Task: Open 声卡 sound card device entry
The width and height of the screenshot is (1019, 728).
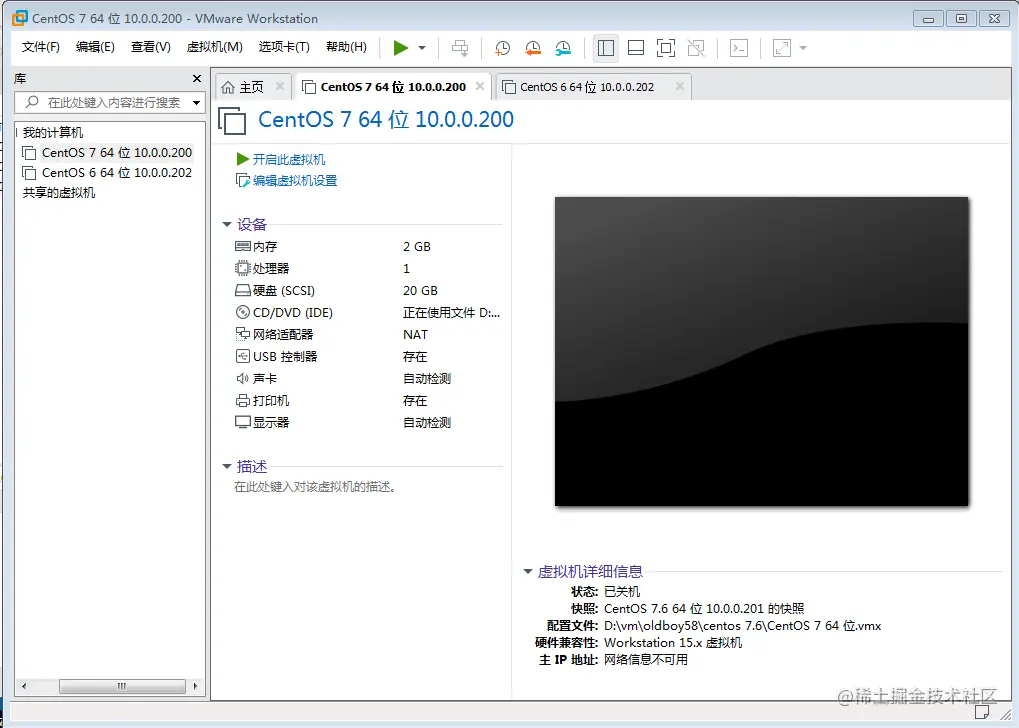Action: click(x=256, y=378)
